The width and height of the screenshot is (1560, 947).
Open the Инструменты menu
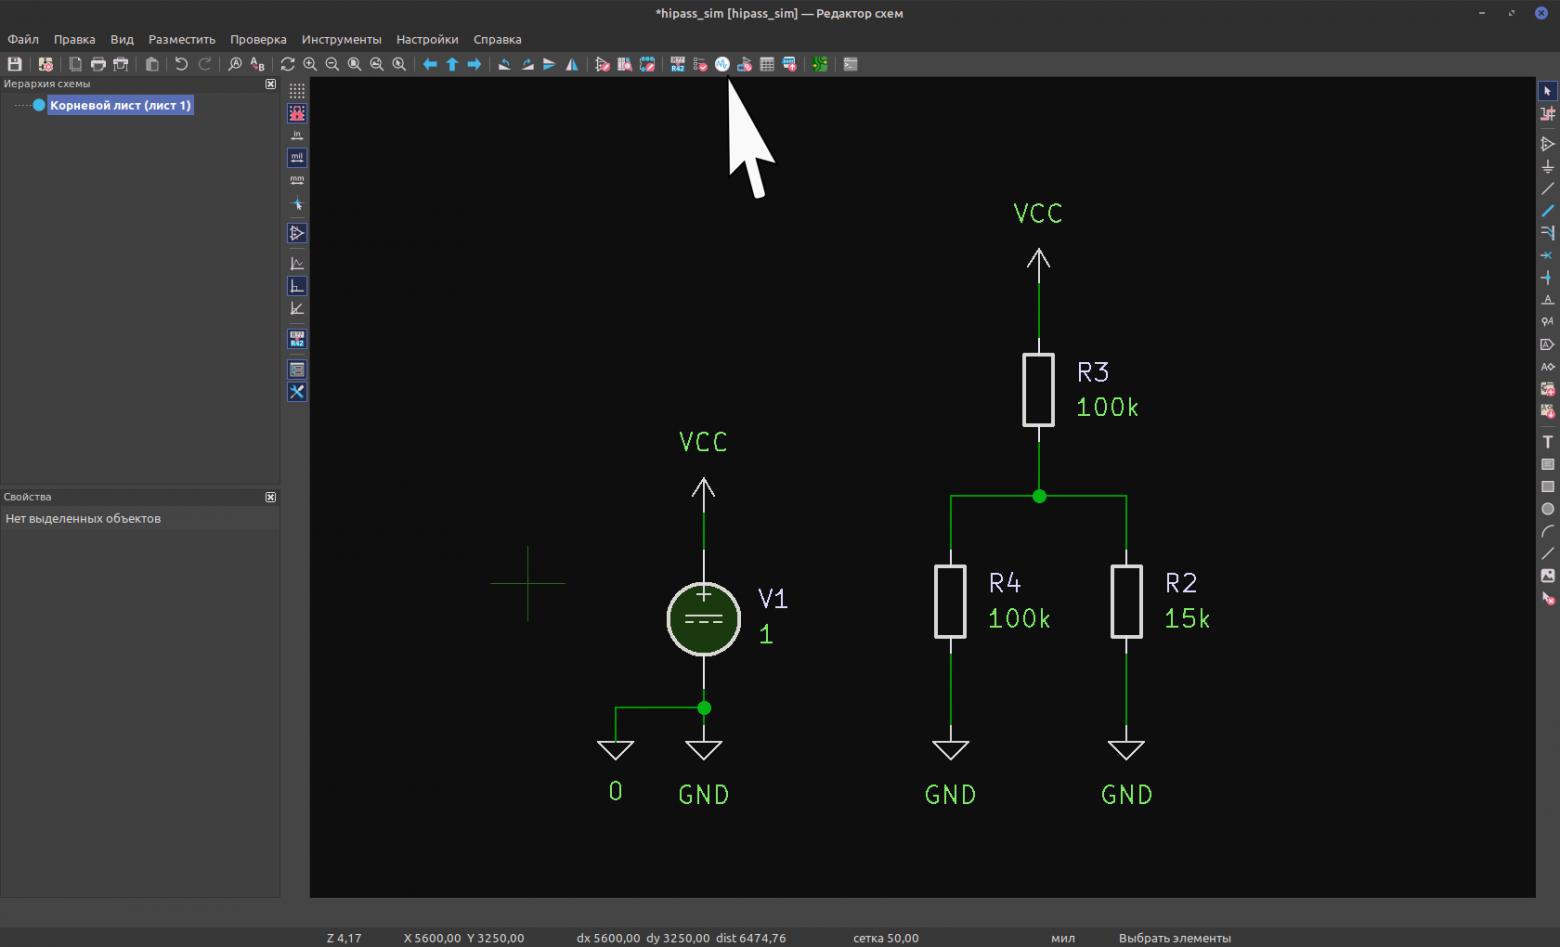point(341,39)
